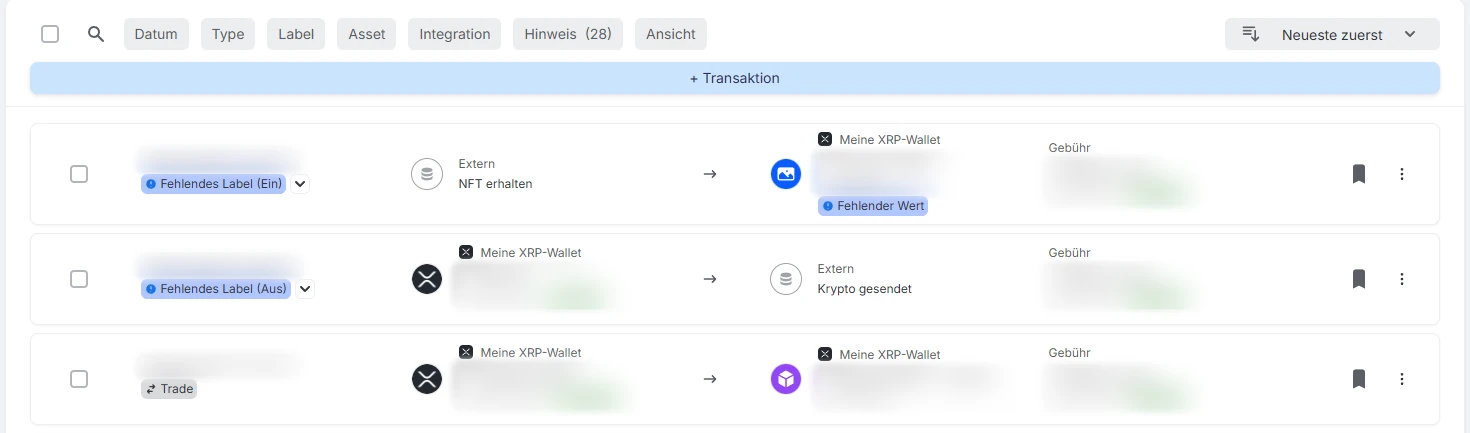Click the XRP logo in Krypto gesendet row
The height and width of the screenshot is (433, 1470).
point(427,279)
